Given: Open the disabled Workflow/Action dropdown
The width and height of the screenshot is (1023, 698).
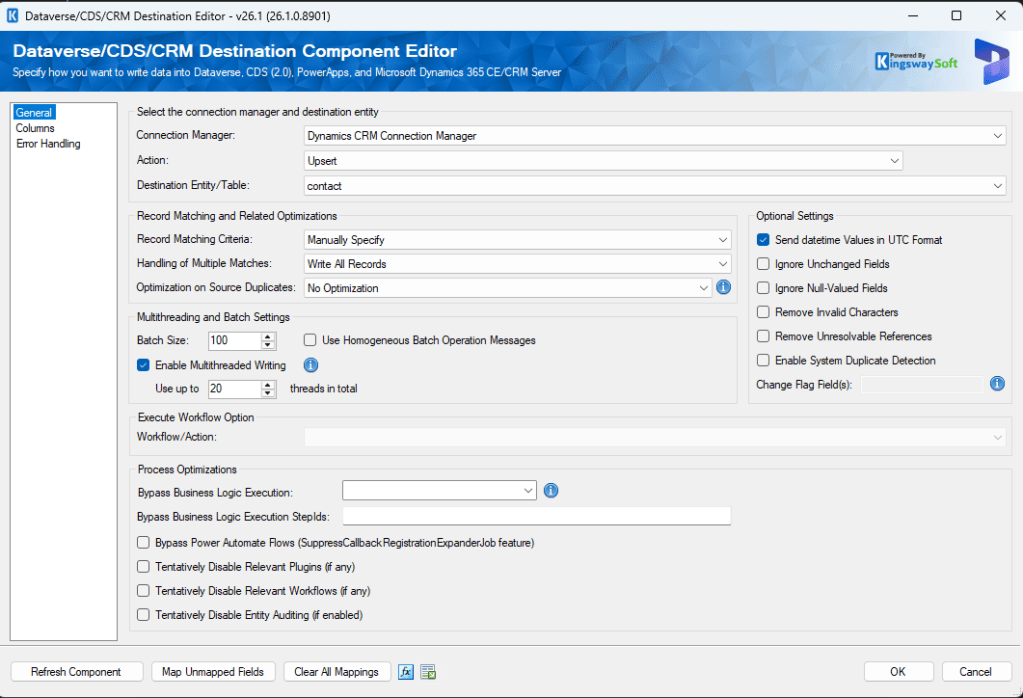Looking at the screenshot, I should click(x=654, y=437).
